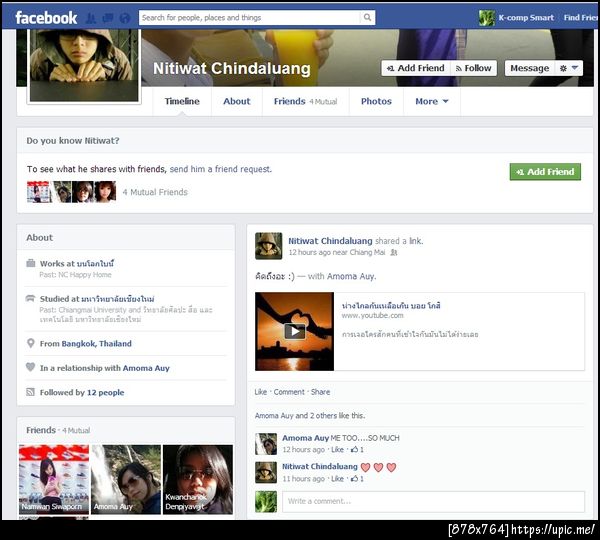Open notifications globe icon
The height and width of the screenshot is (540, 600).
[125, 18]
